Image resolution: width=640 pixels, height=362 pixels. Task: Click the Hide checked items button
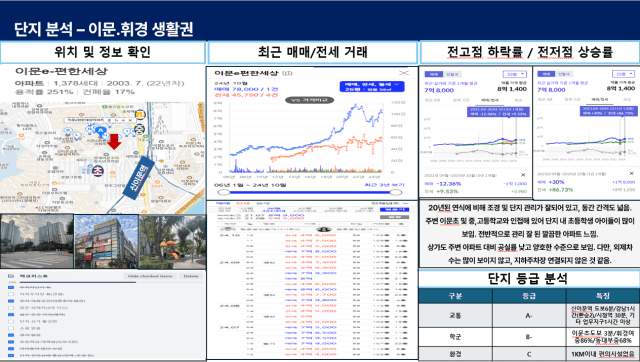[x=150, y=276]
